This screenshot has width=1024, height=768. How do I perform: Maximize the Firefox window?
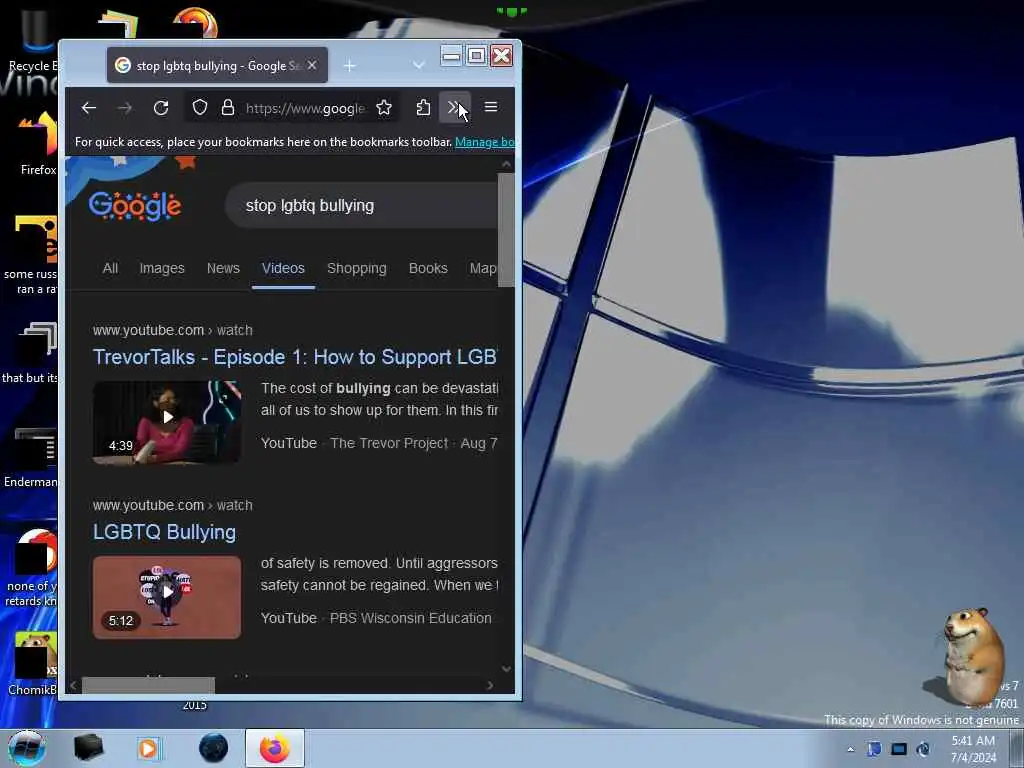476,56
